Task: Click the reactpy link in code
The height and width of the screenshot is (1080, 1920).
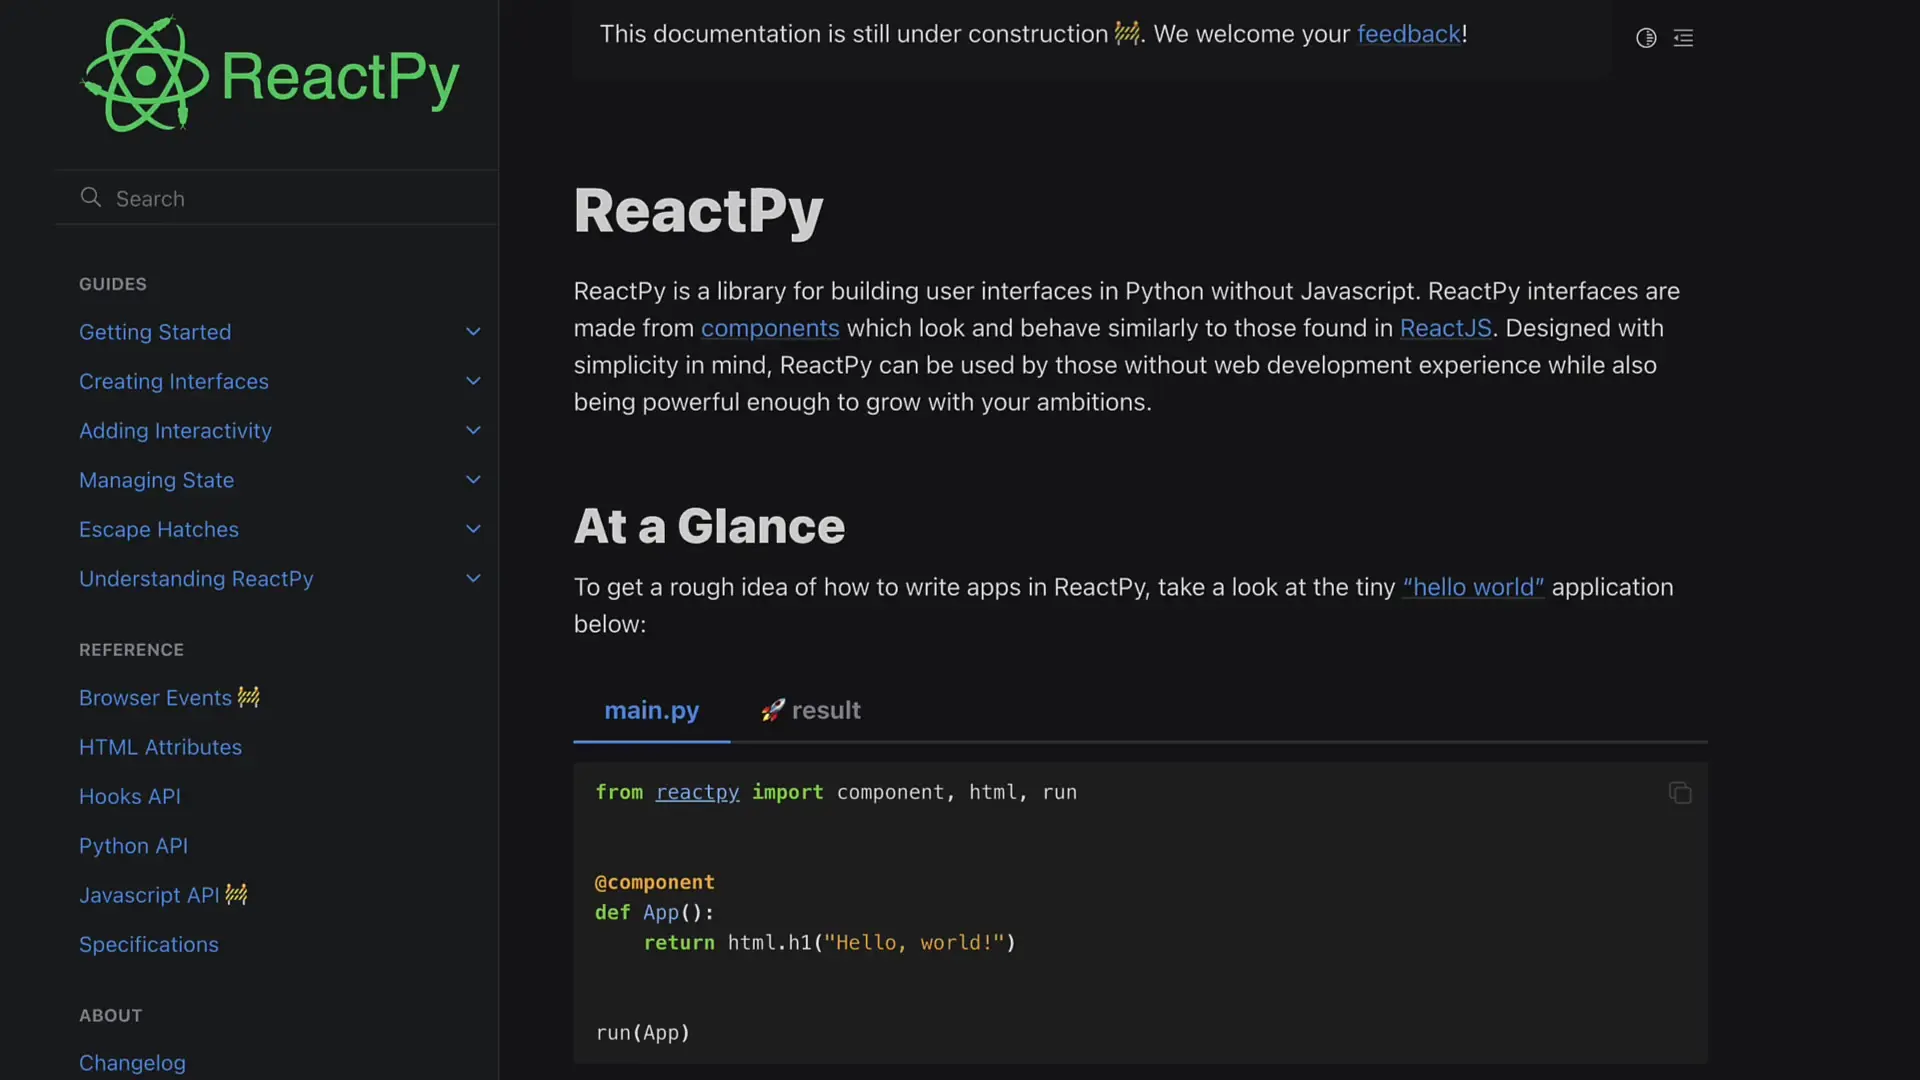Action: [x=697, y=792]
